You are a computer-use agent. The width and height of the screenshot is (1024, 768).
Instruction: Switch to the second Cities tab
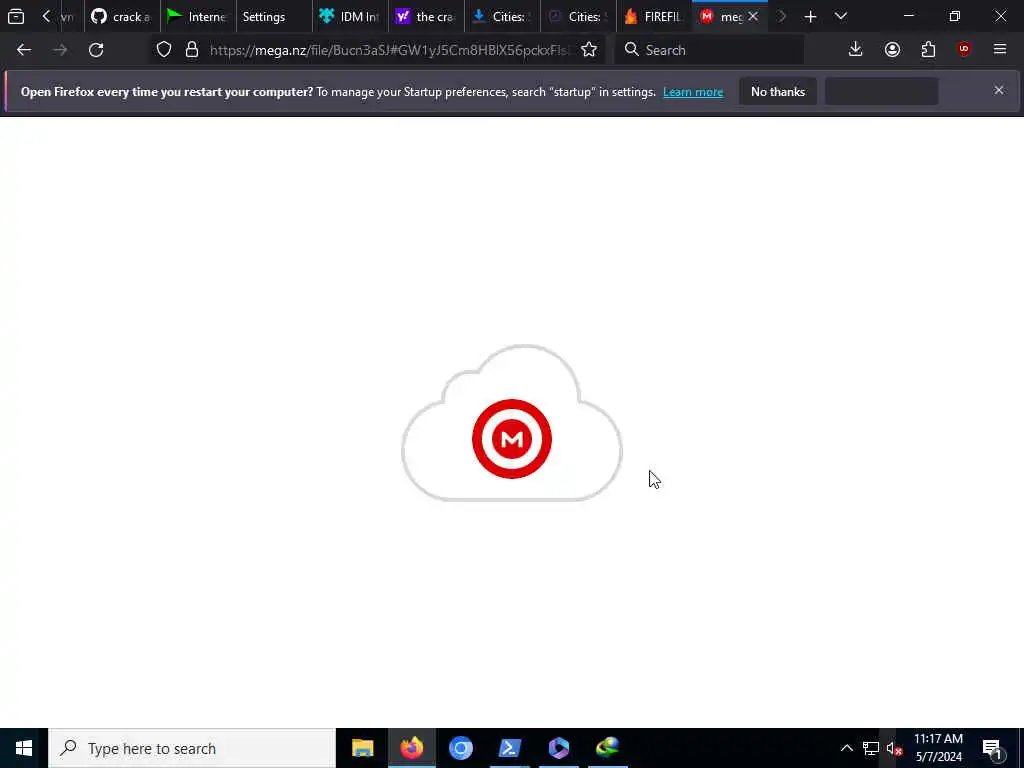(577, 16)
